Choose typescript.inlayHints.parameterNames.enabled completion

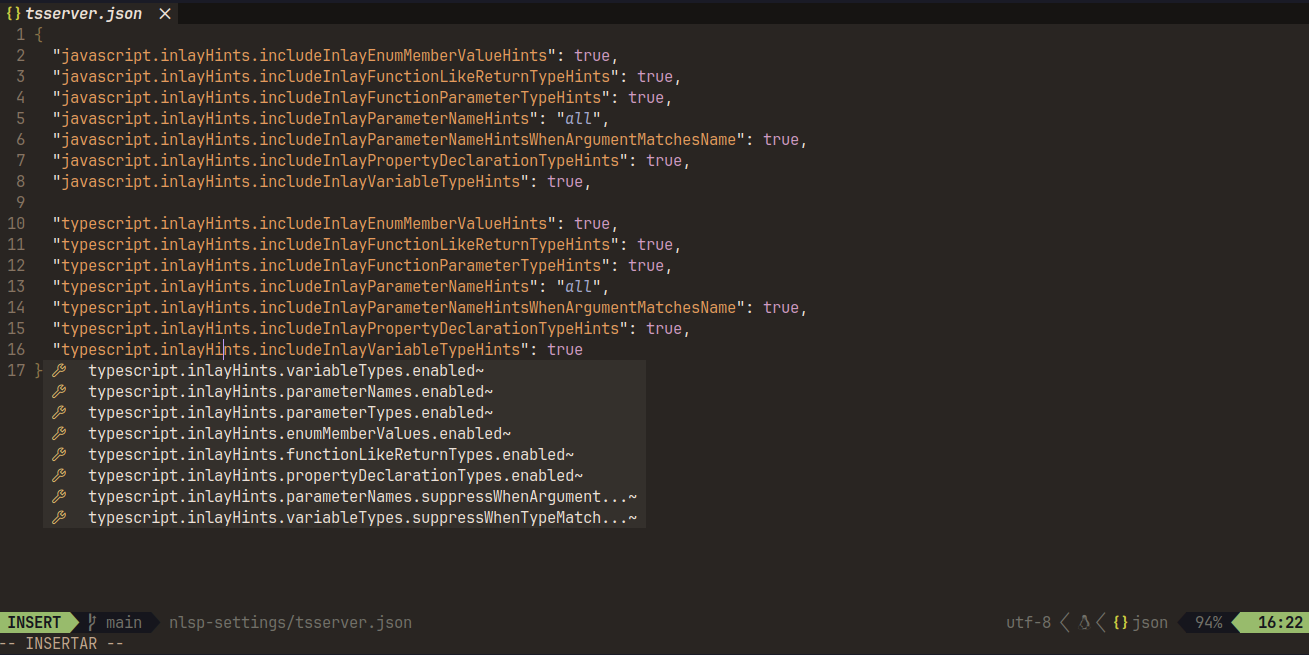(344, 392)
